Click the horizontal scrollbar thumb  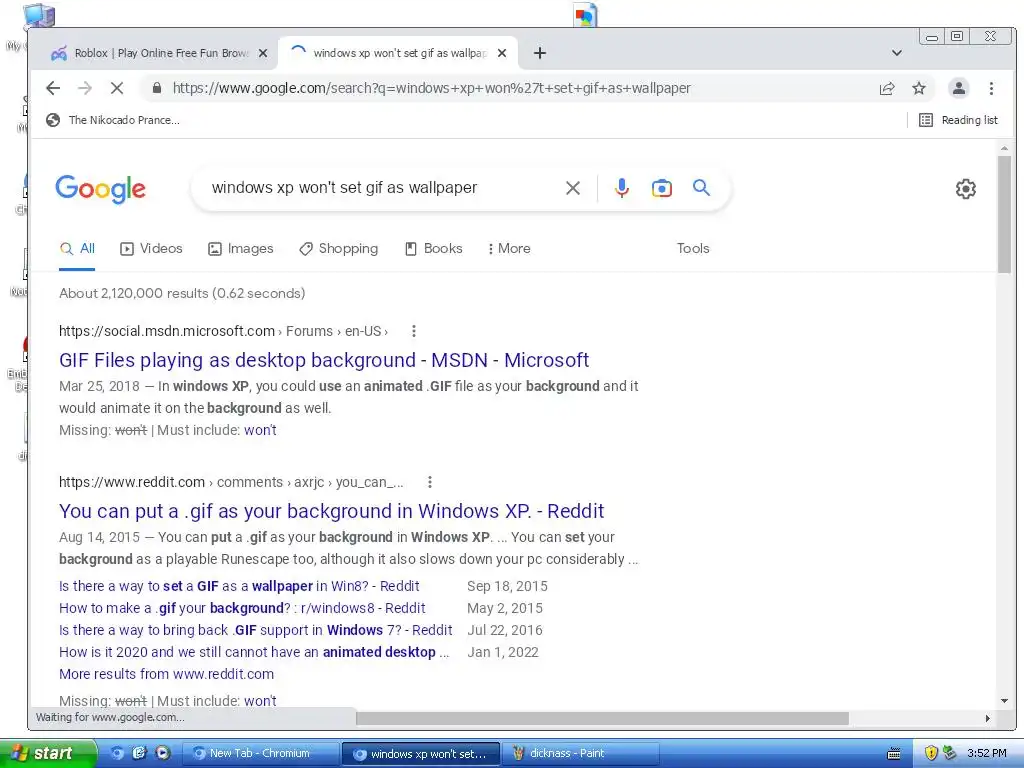point(602,718)
